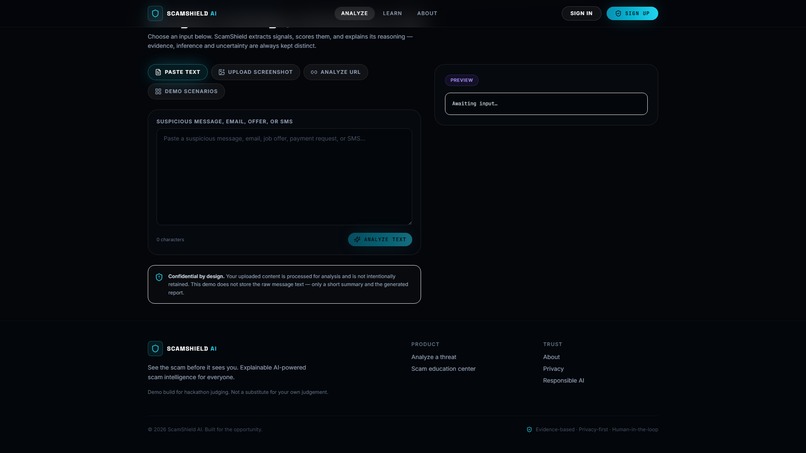Click the copyright 2026 ScamShield AI text
The height and width of the screenshot is (453, 806).
tap(205, 429)
